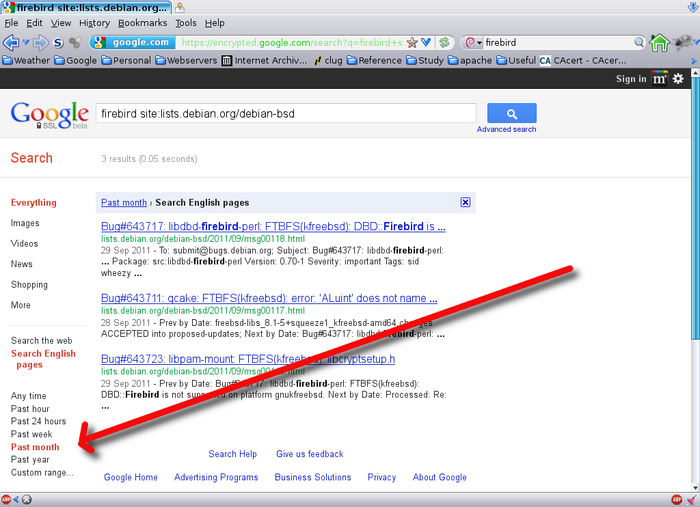Open the Weather bookmarks folder
The image size is (700, 507).
26,60
